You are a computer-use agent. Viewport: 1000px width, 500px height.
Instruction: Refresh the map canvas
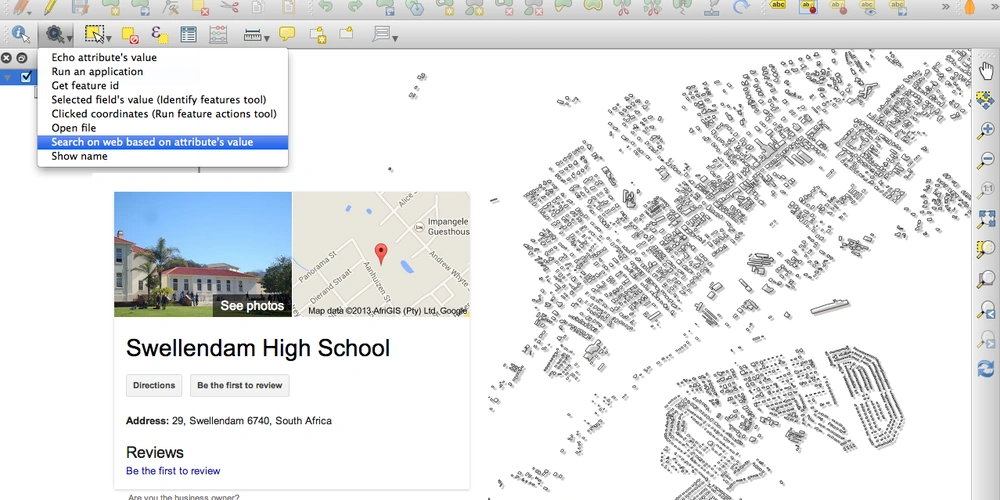[986, 369]
